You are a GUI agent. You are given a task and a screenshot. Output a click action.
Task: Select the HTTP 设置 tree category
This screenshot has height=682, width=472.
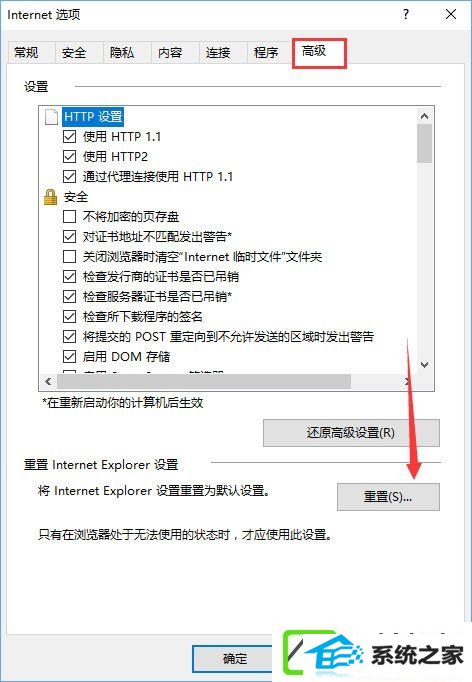click(x=93, y=117)
